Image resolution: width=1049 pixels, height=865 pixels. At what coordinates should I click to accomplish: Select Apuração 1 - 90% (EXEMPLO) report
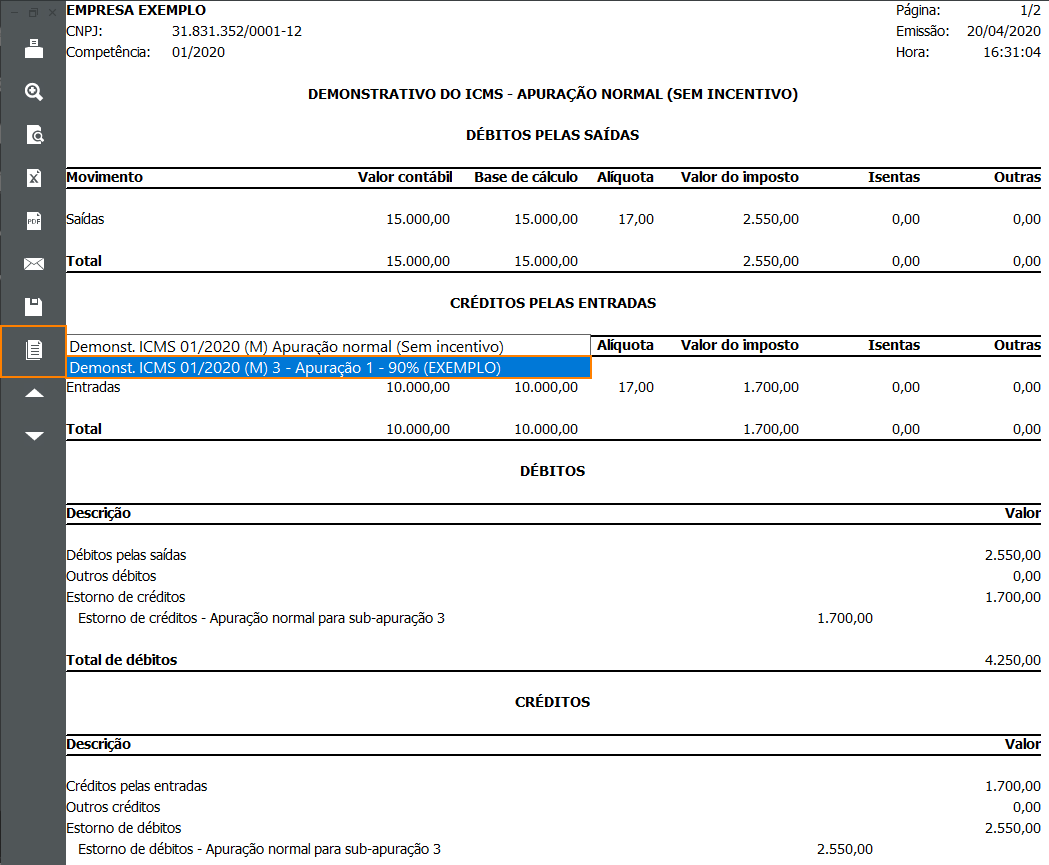(328, 367)
